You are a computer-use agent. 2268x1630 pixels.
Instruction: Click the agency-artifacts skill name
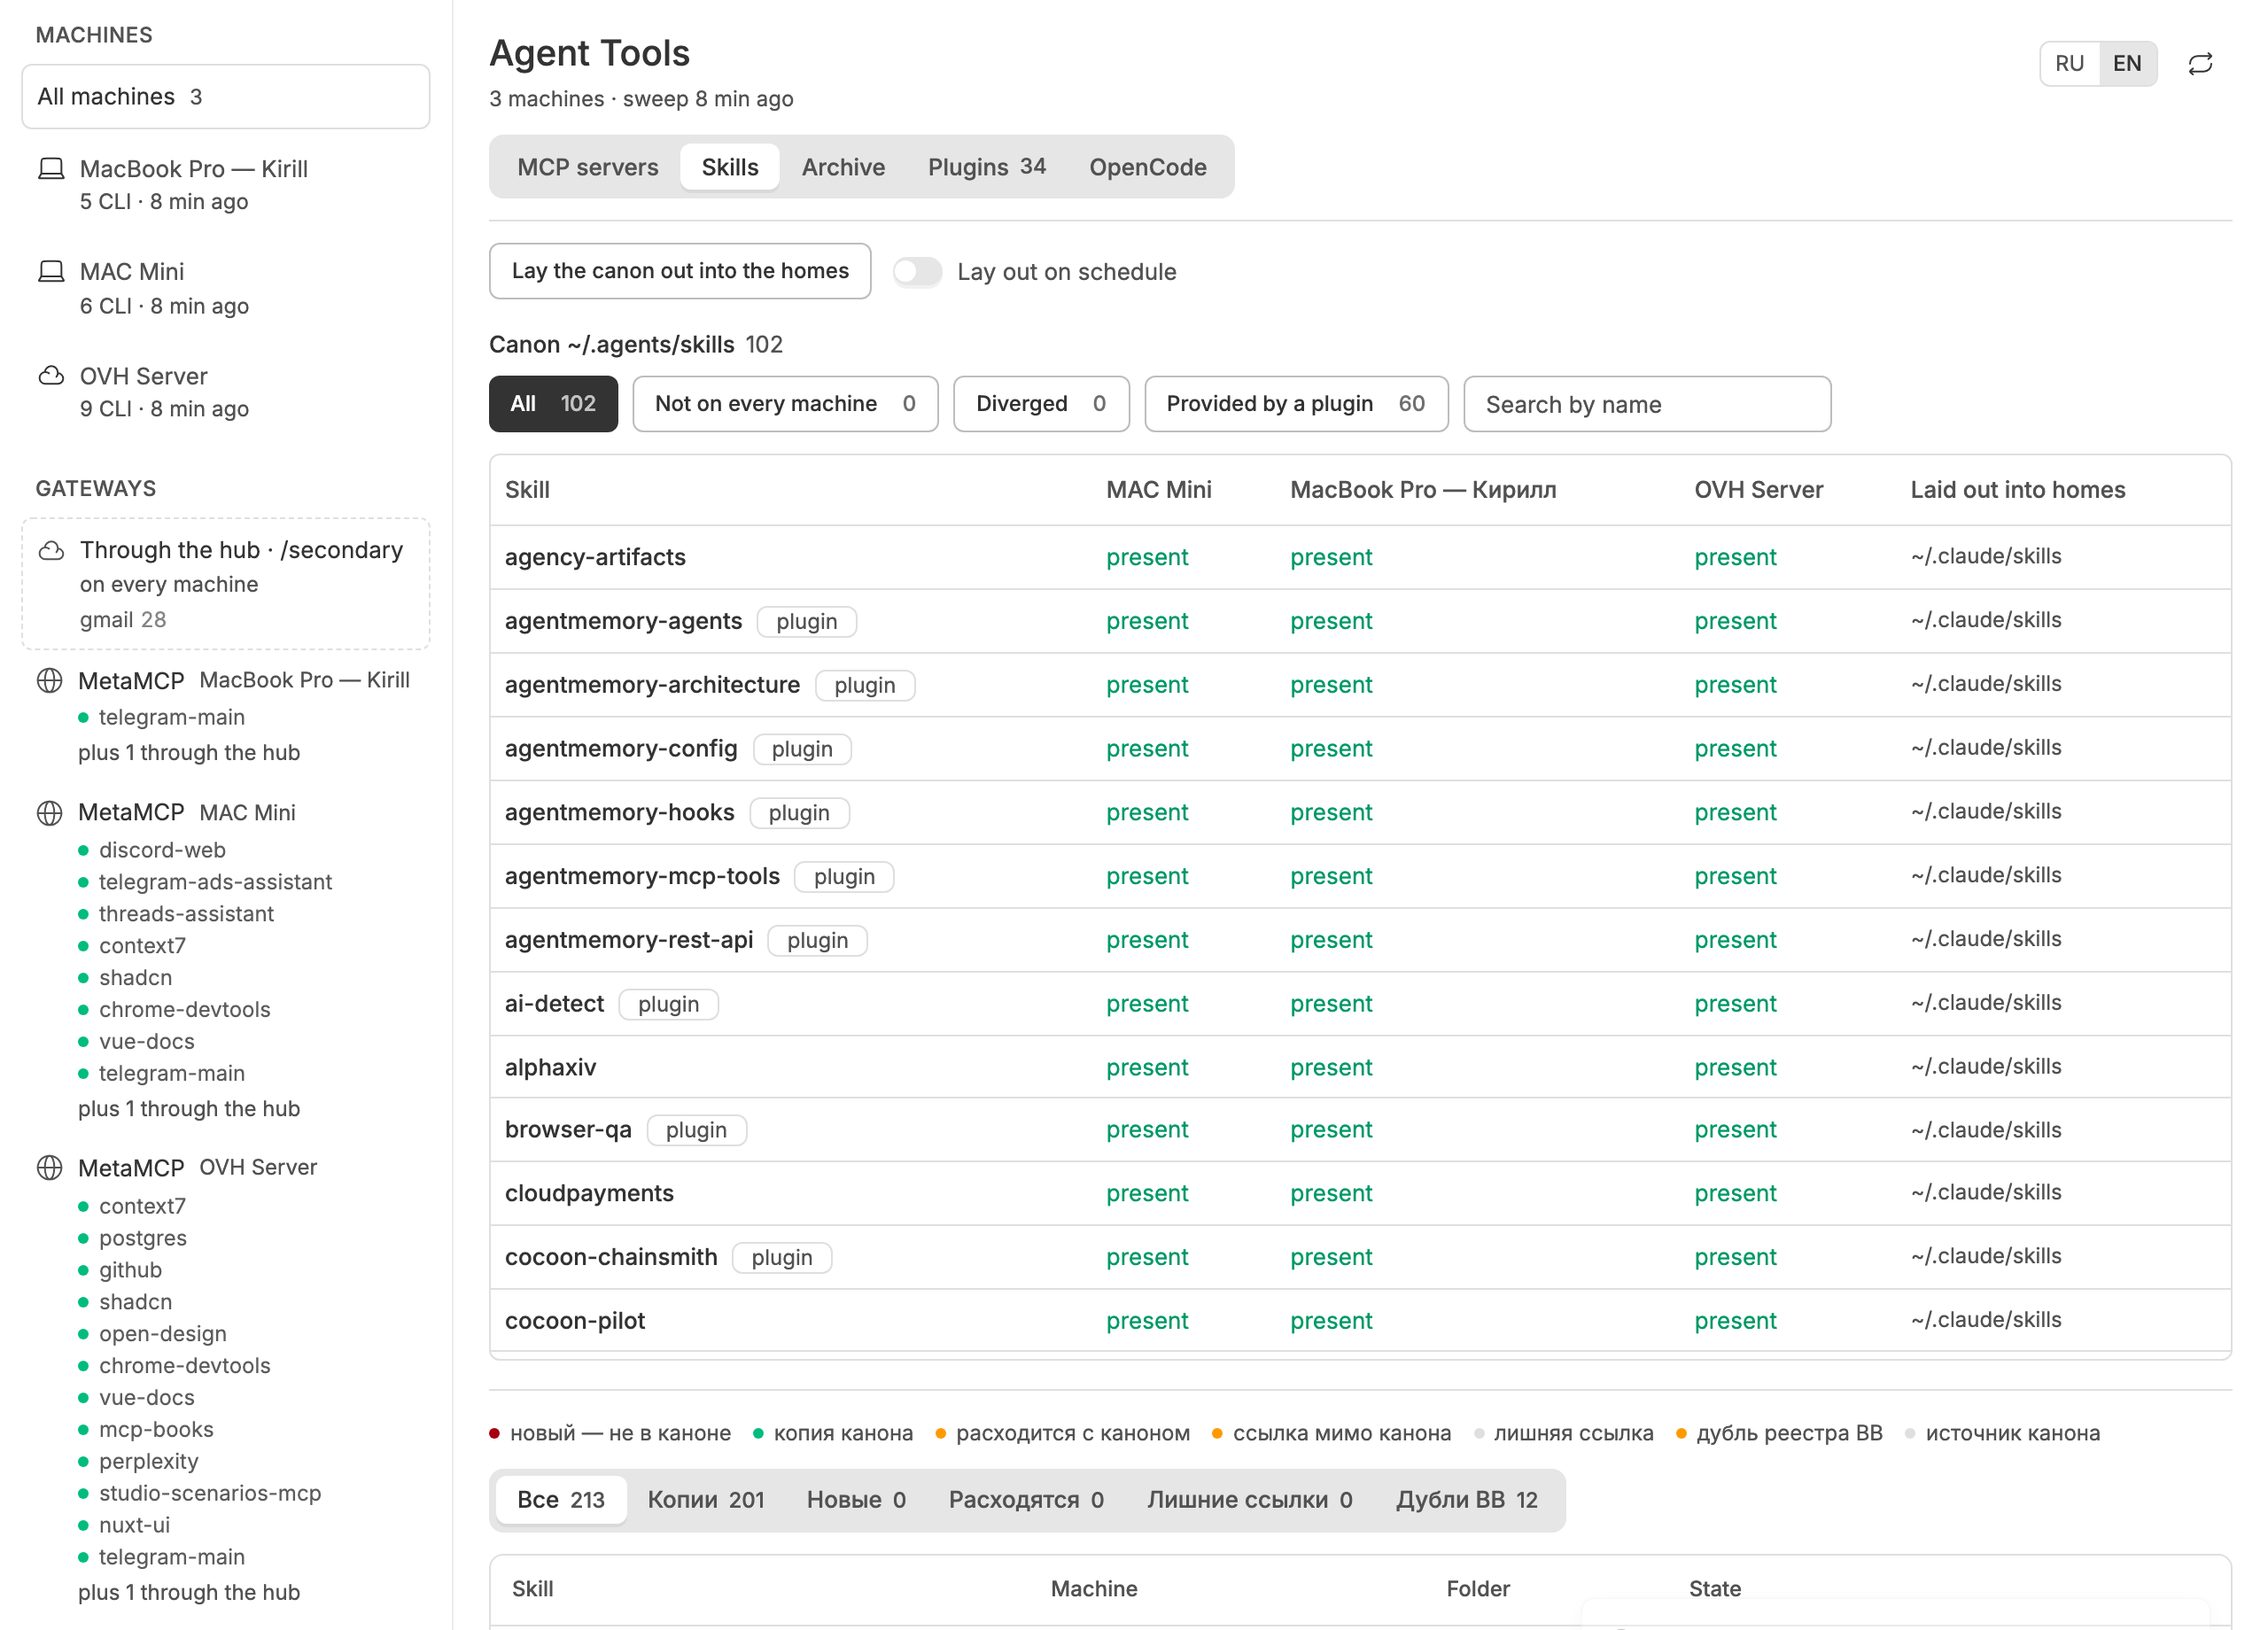595,558
